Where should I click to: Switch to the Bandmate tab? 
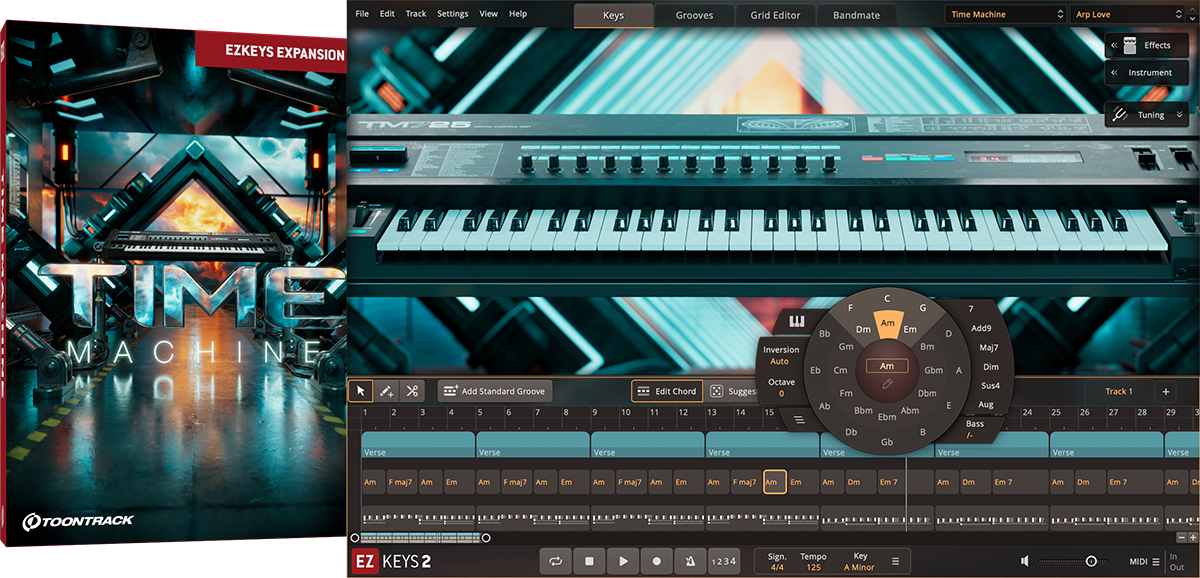tap(857, 15)
